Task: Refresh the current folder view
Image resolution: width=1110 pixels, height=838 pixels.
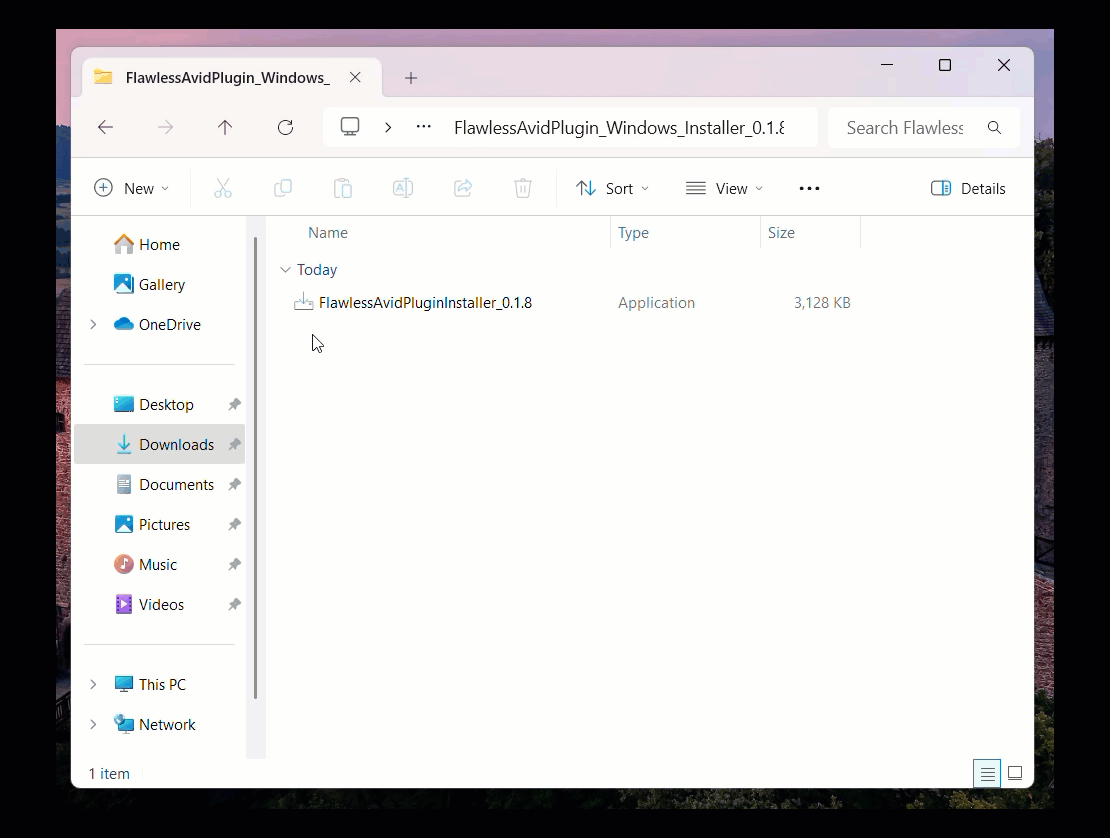Action: (285, 127)
